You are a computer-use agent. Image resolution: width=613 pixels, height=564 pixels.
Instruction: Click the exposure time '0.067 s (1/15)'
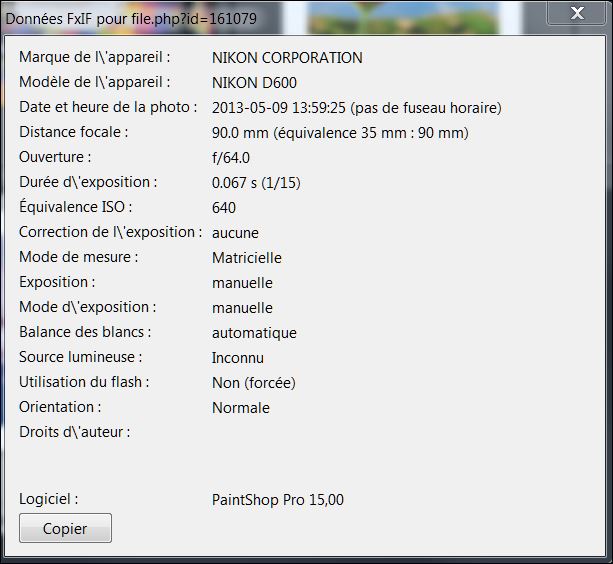[256, 183]
